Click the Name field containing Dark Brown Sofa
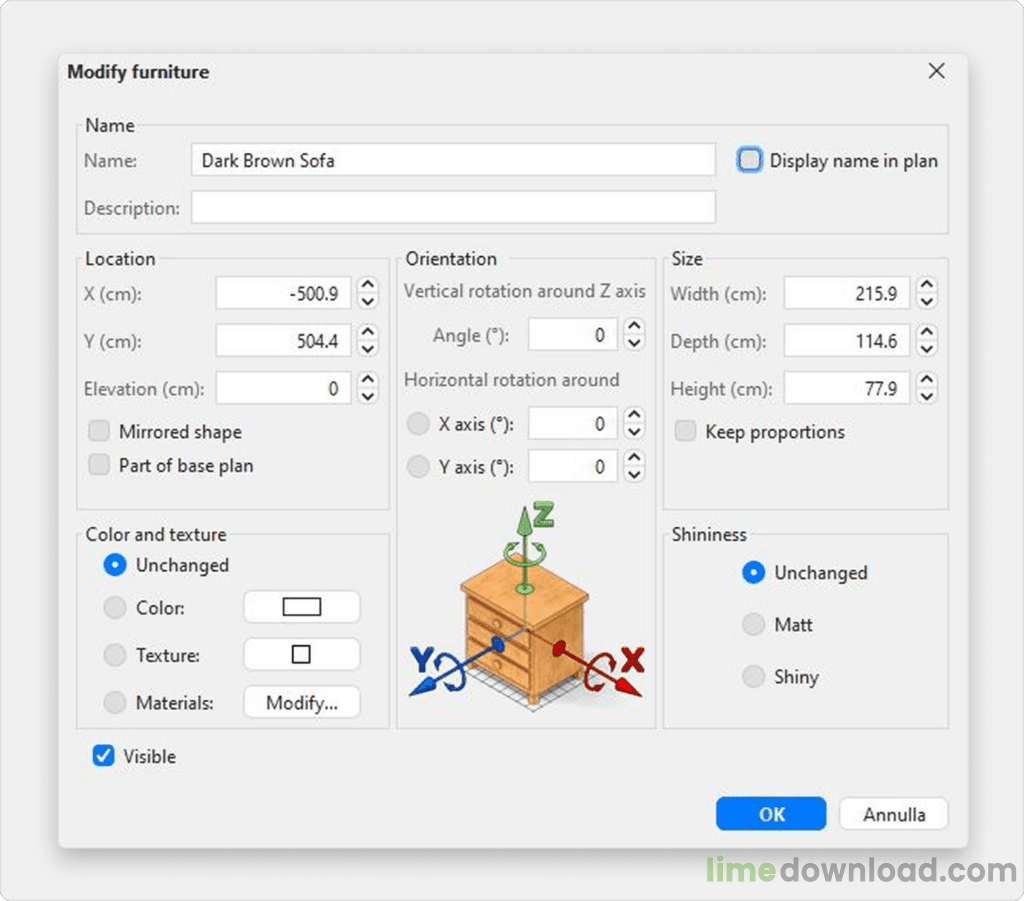The height and width of the screenshot is (901, 1024). point(453,160)
